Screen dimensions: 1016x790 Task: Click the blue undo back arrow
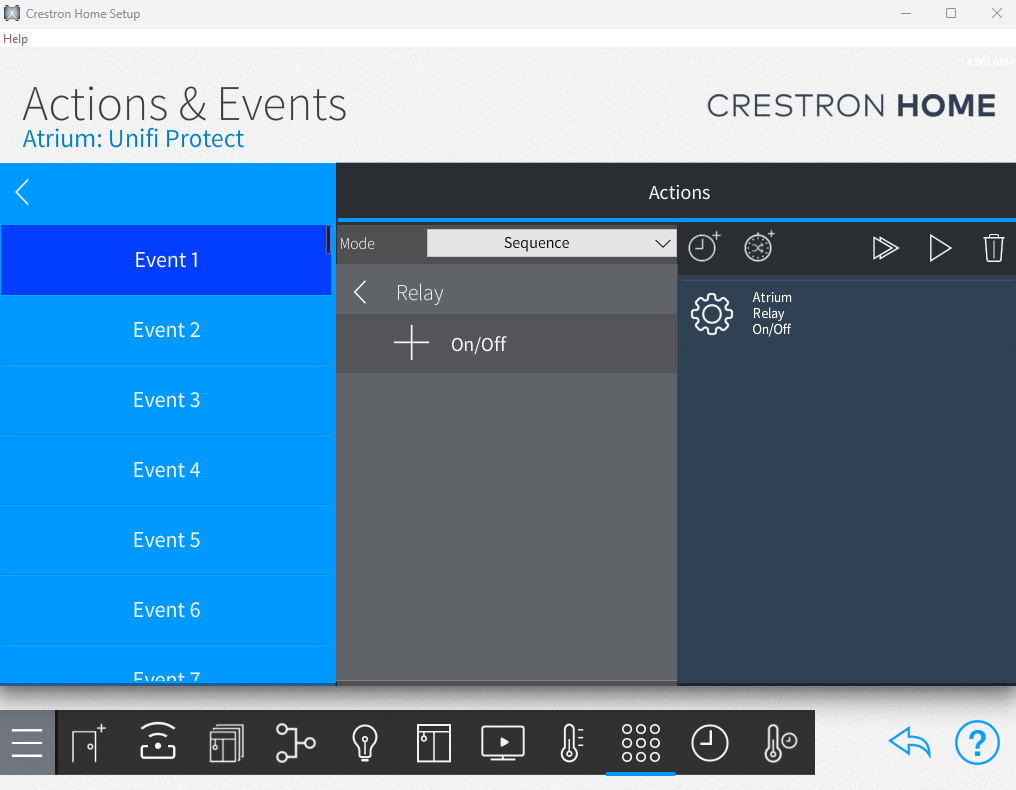click(x=910, y=743)
